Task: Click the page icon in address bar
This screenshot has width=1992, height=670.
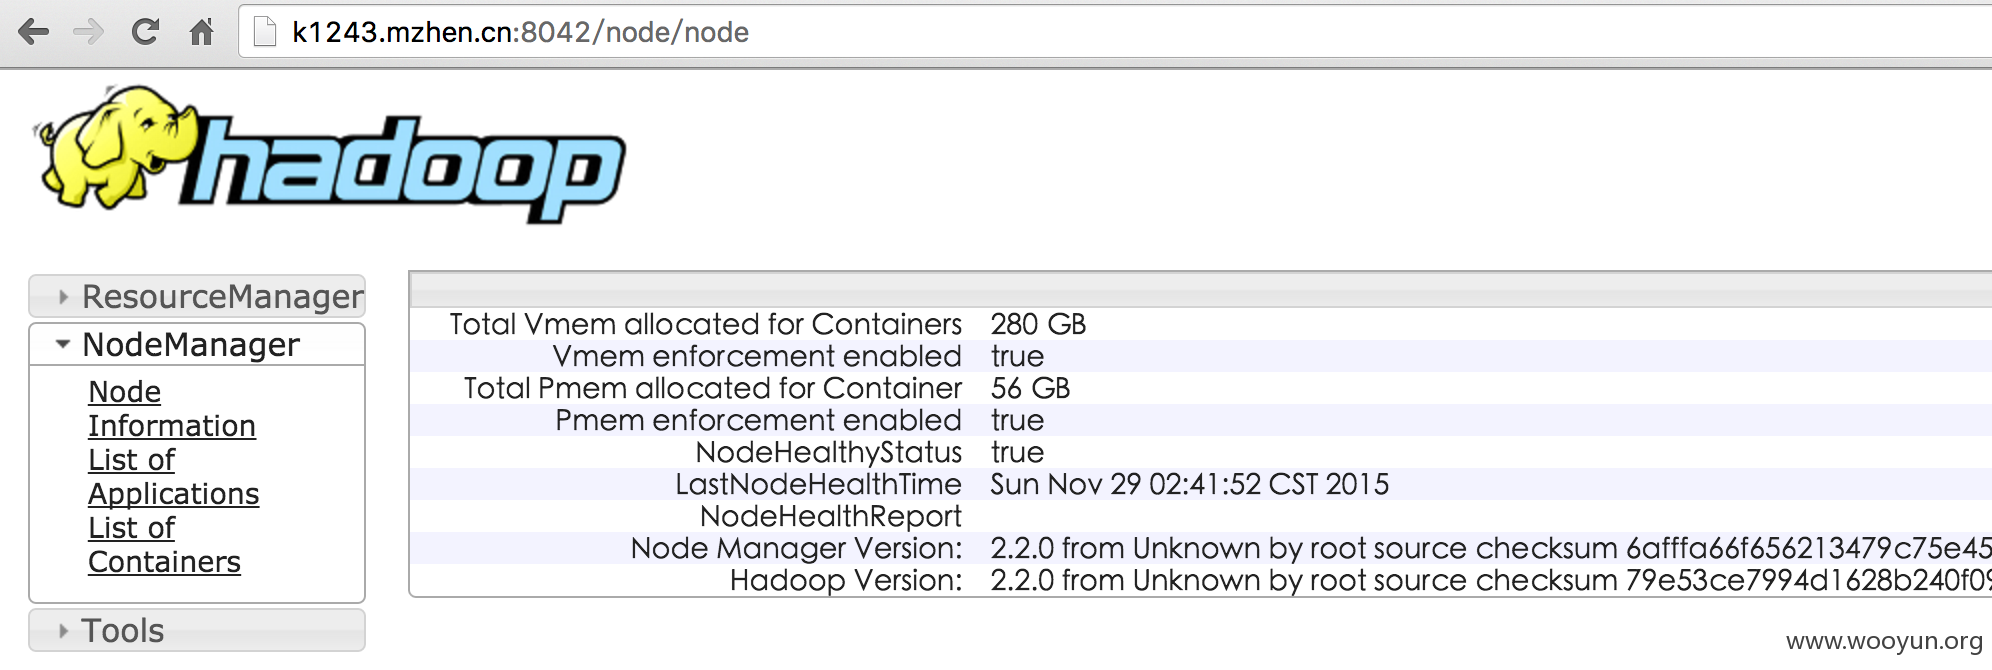Action: (265, 32)
